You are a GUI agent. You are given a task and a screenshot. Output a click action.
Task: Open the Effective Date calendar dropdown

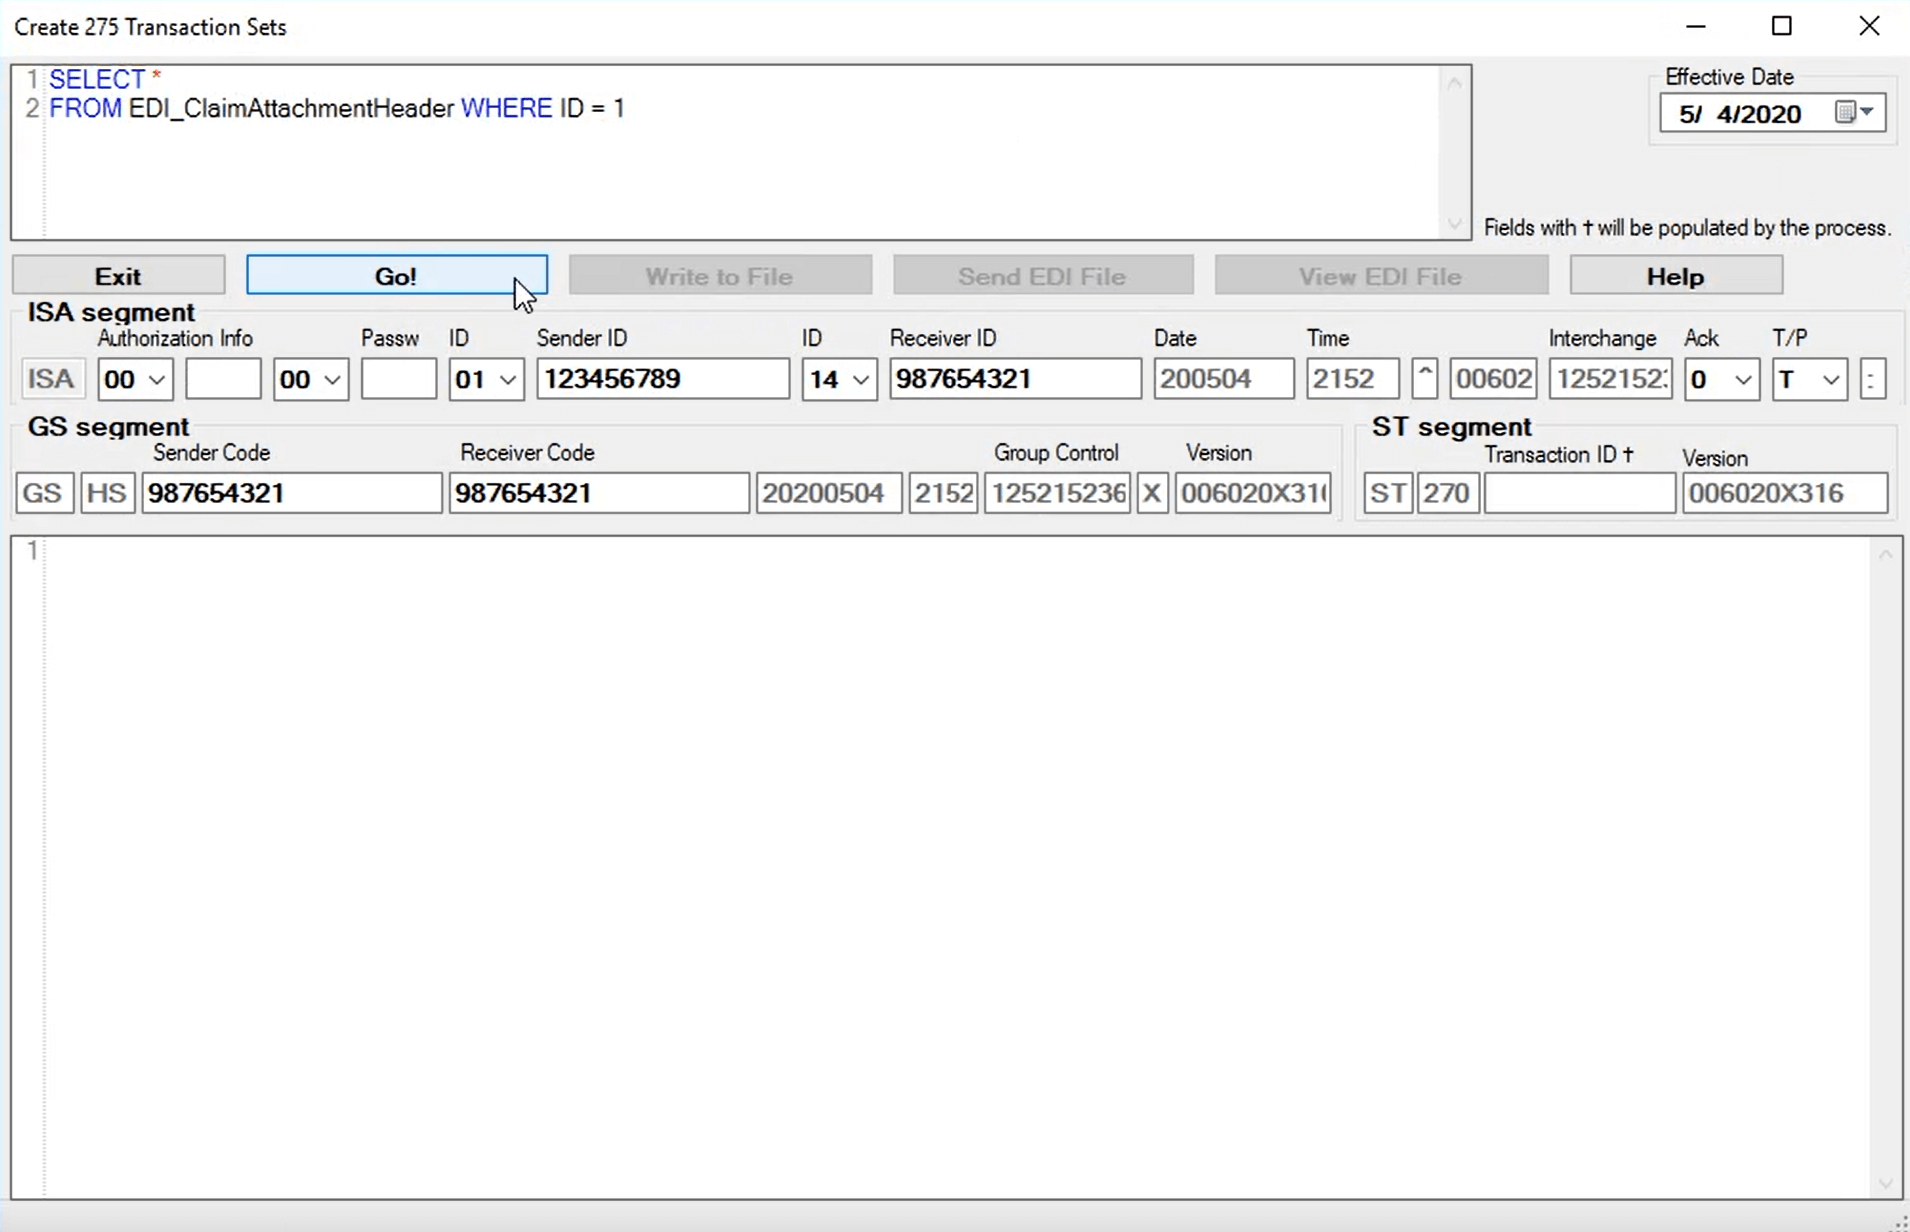click(1857, 113)
